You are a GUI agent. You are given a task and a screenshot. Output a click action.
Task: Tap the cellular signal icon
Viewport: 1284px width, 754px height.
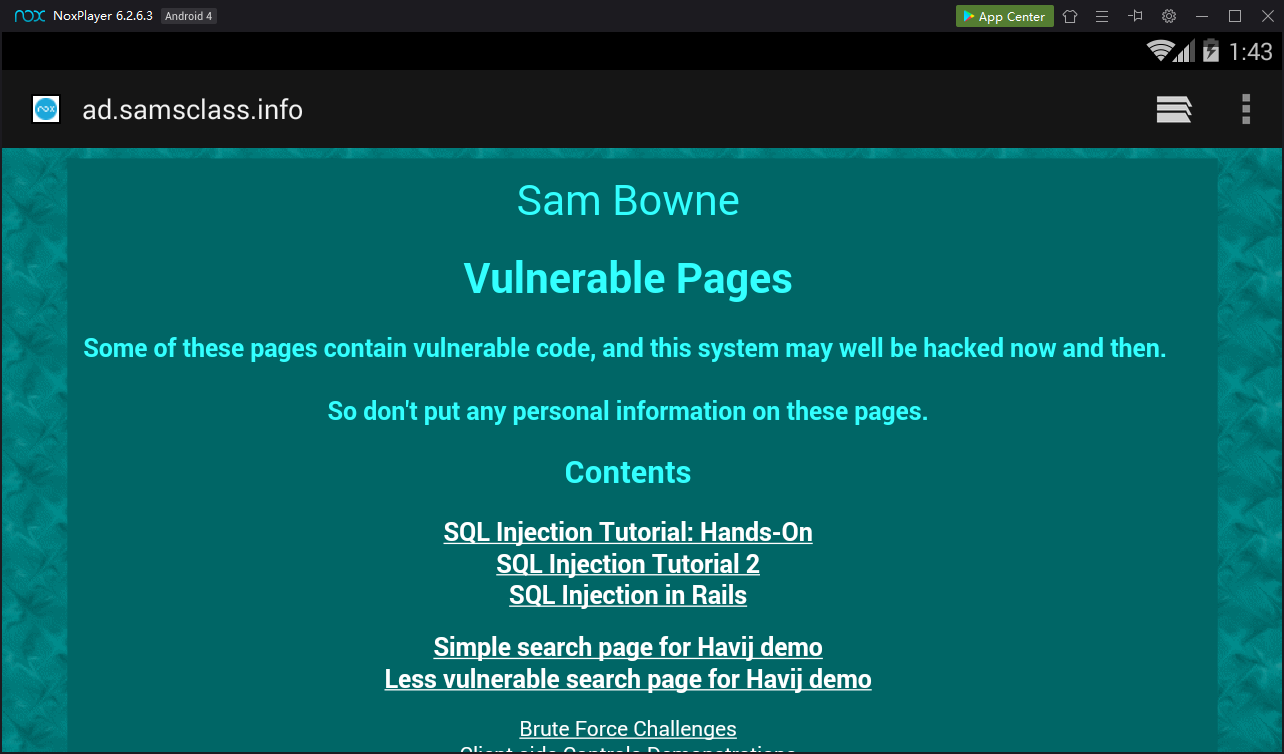1185,51
